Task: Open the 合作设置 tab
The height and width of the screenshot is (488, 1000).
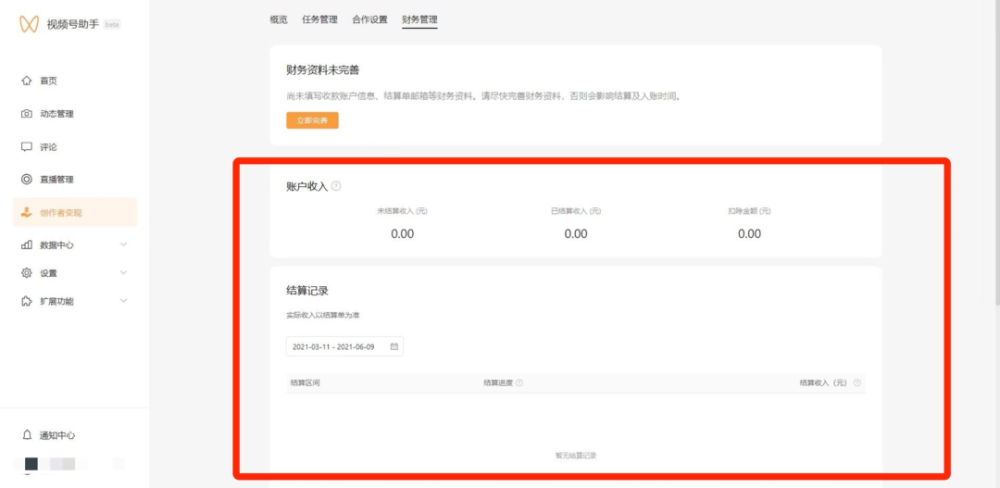Action: coord(370,19)
